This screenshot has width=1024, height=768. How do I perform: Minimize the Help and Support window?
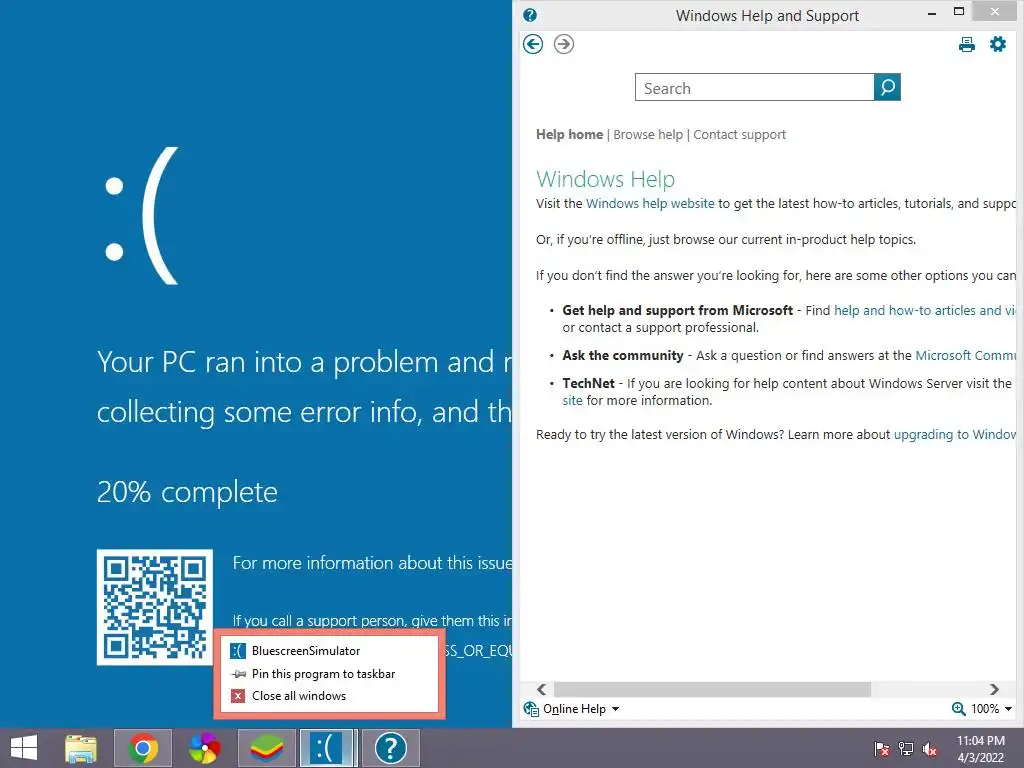pos(932,13)
